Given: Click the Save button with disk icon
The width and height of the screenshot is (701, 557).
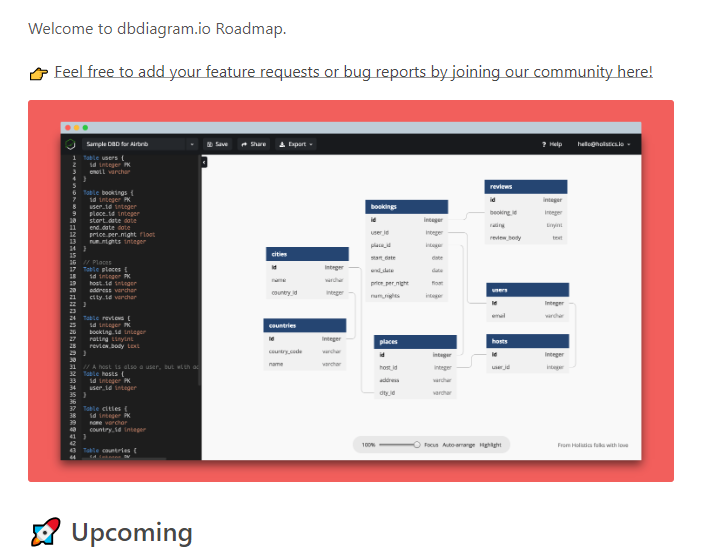Looking at the screenshot, I should click(x=216, y=144).
